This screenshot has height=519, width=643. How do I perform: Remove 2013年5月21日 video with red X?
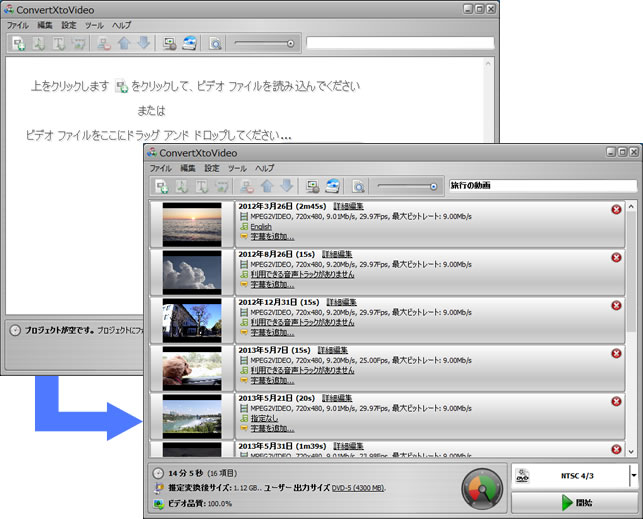pyautogui.click(x=616, y=401)
